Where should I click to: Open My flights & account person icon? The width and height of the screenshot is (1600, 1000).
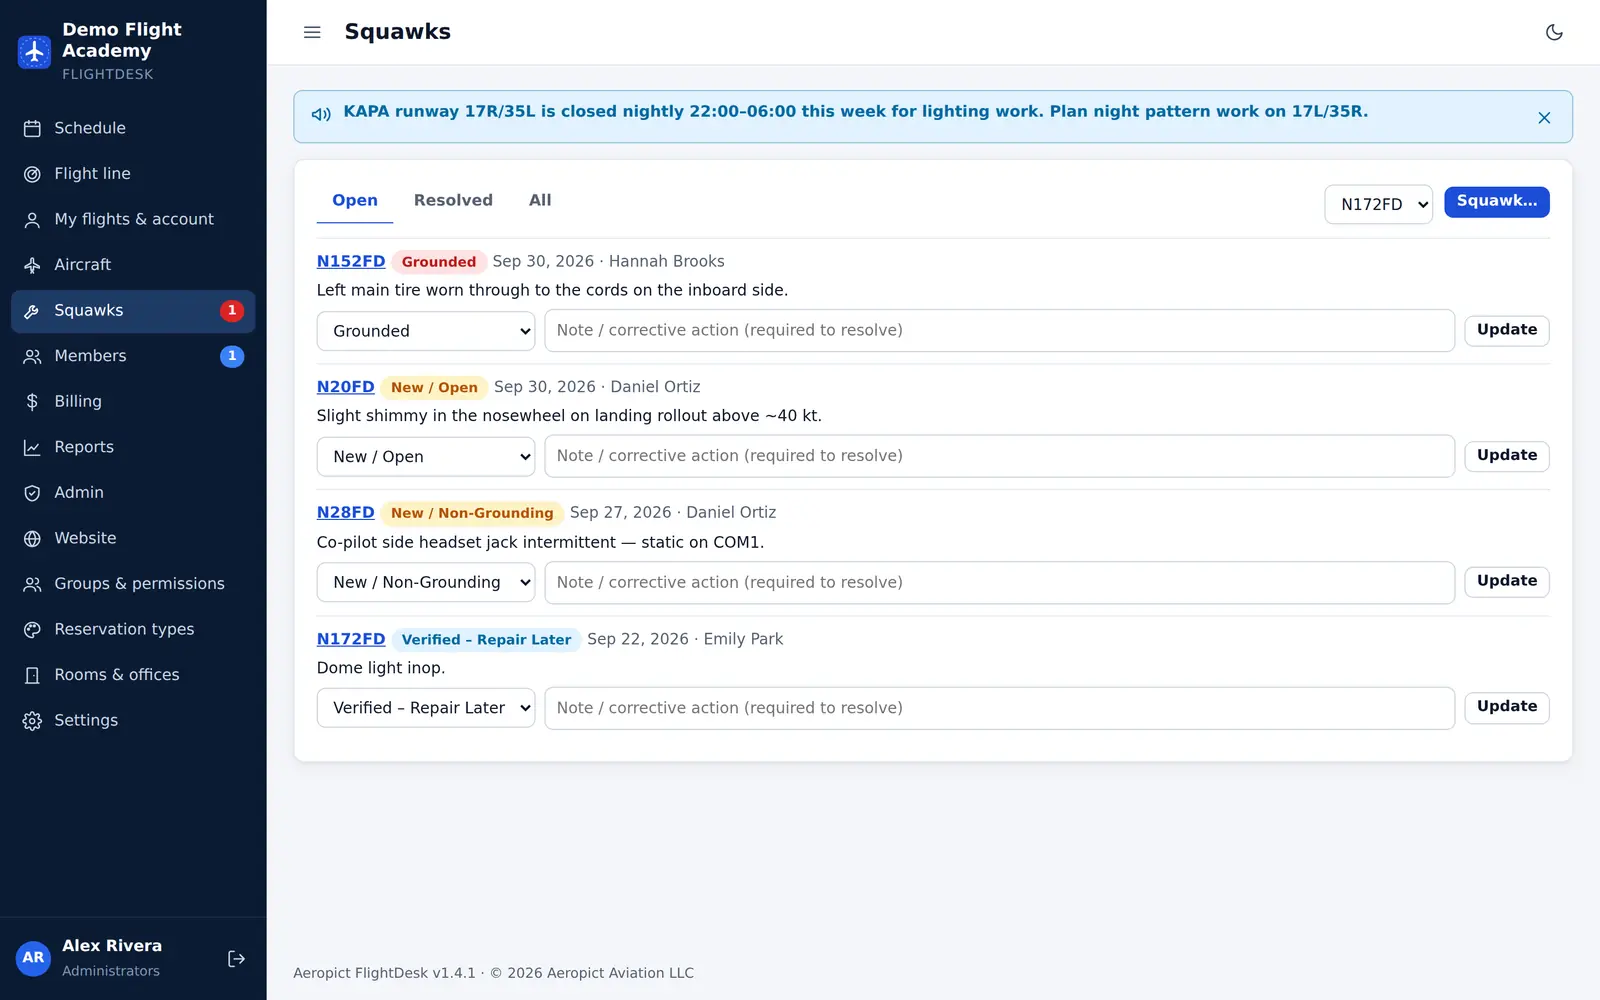pyautogui.click(x=32, y=219)
